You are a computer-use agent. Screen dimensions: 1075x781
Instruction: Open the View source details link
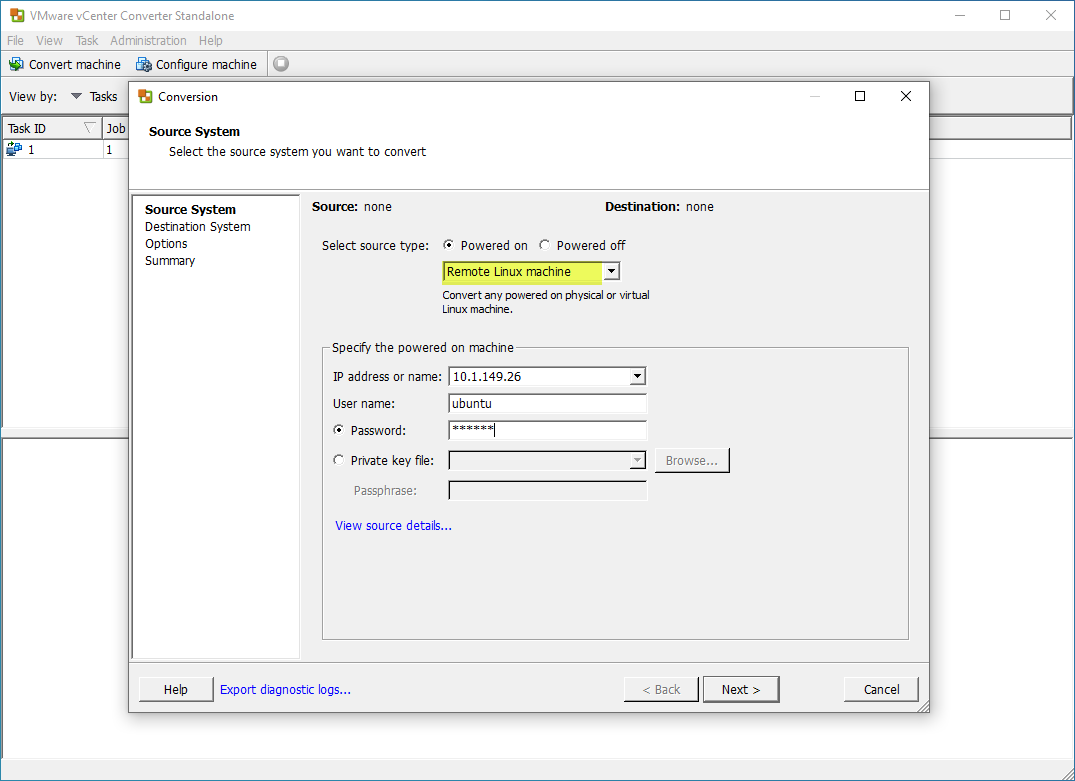point(393,525)
